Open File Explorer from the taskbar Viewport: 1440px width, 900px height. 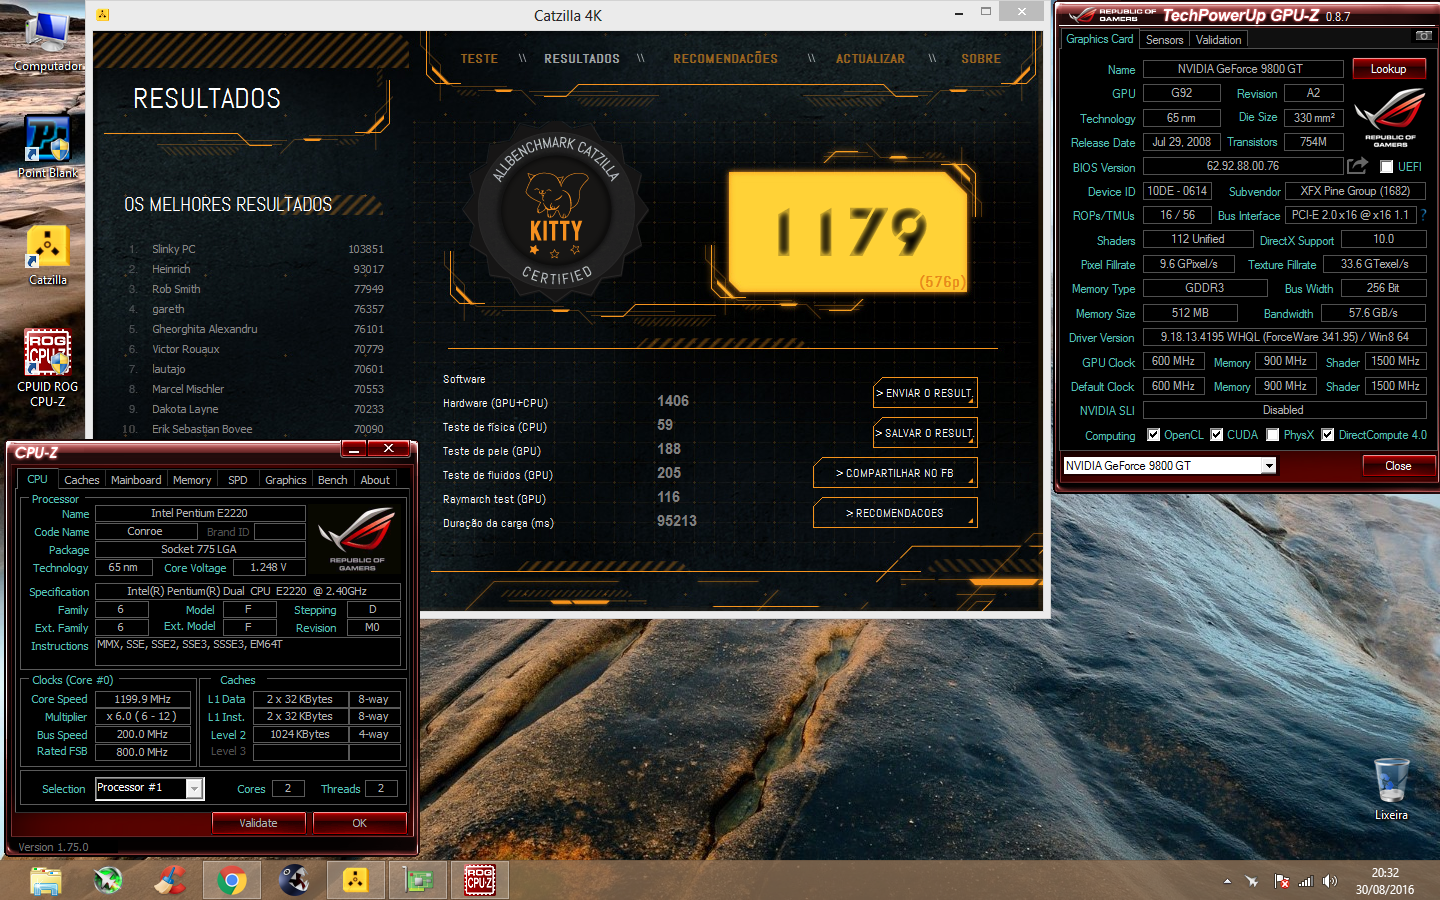(45, 880)
